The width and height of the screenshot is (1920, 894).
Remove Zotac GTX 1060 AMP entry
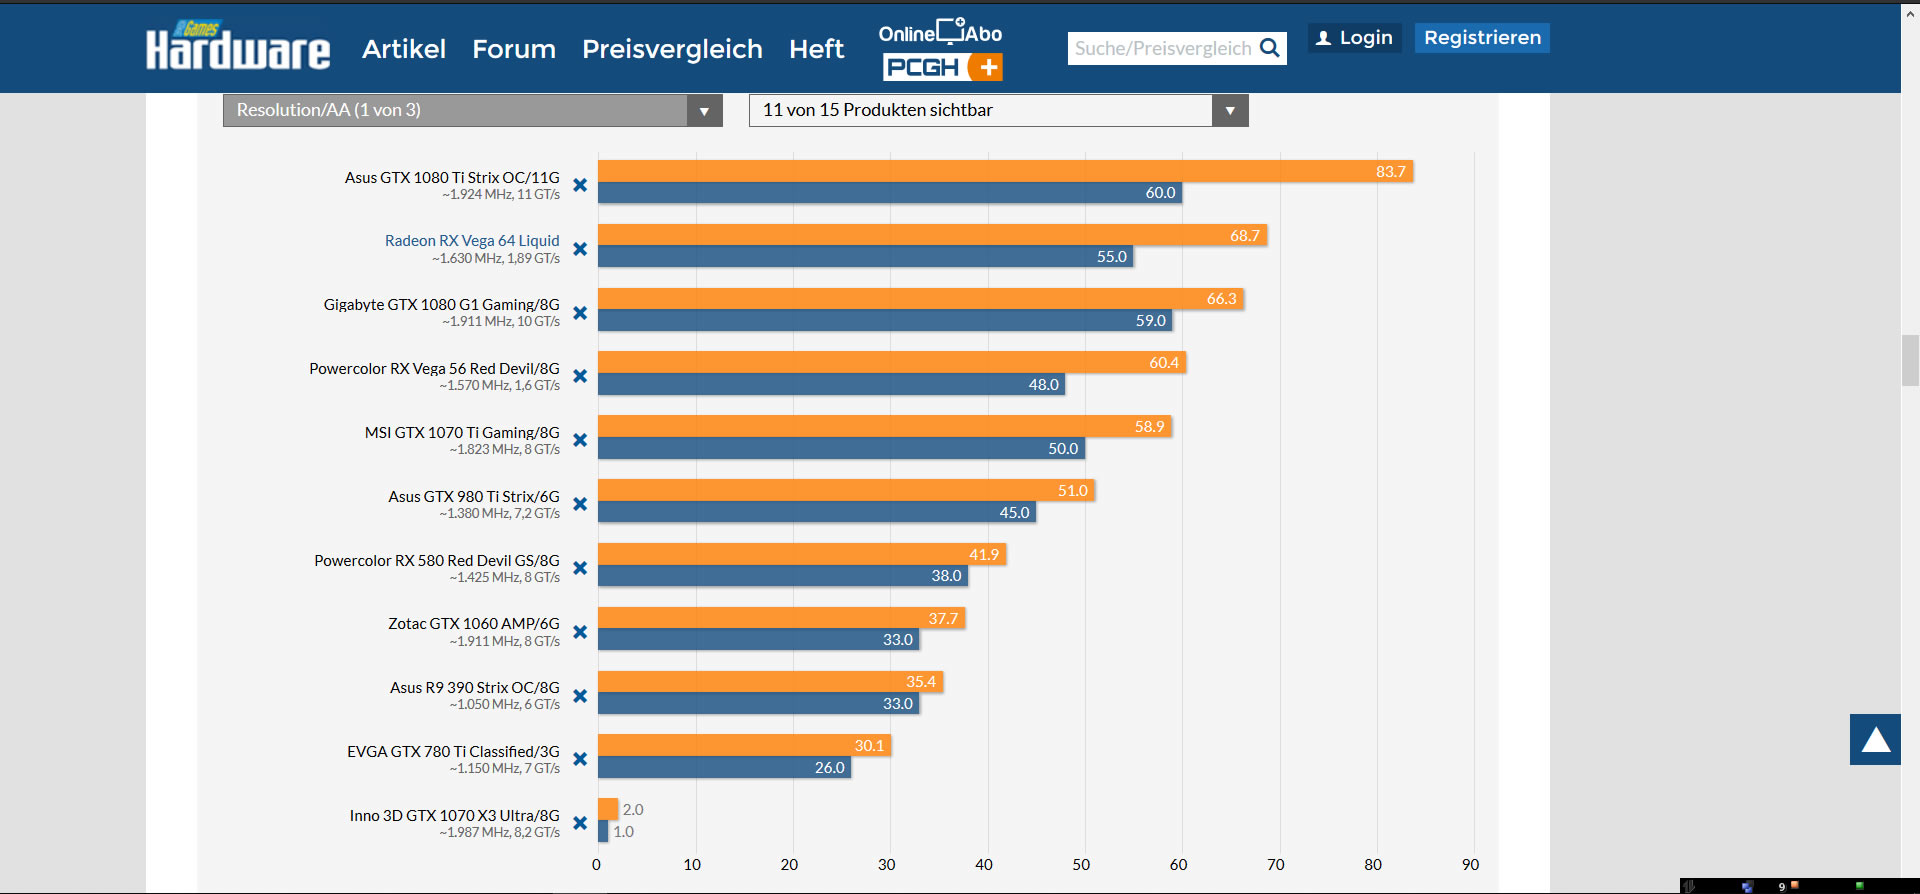[580, 632]
